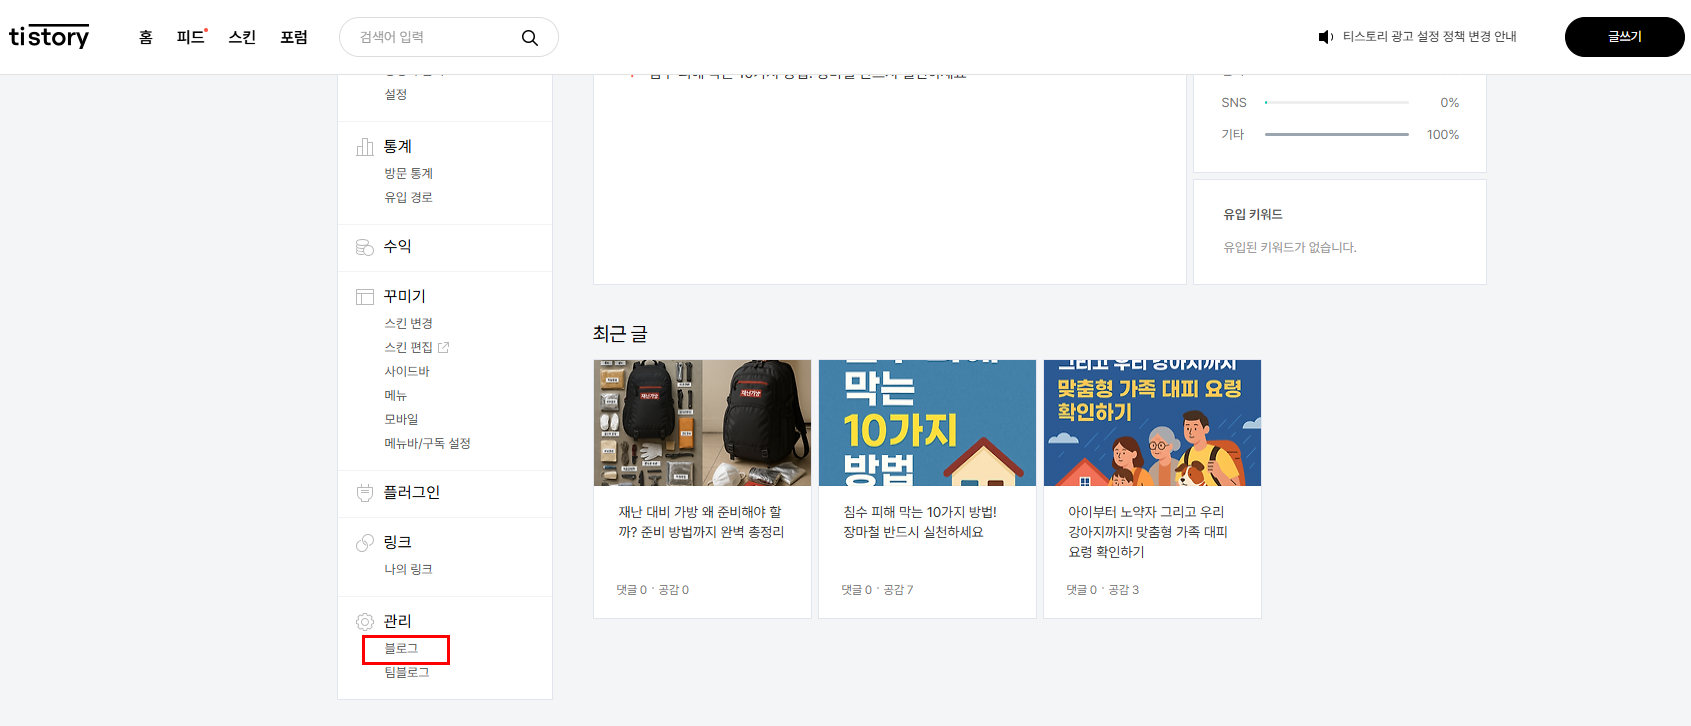Viewport: 1691px width, 726px height.
Task: Select the 관리 section heading
Action: coord(398,622)
